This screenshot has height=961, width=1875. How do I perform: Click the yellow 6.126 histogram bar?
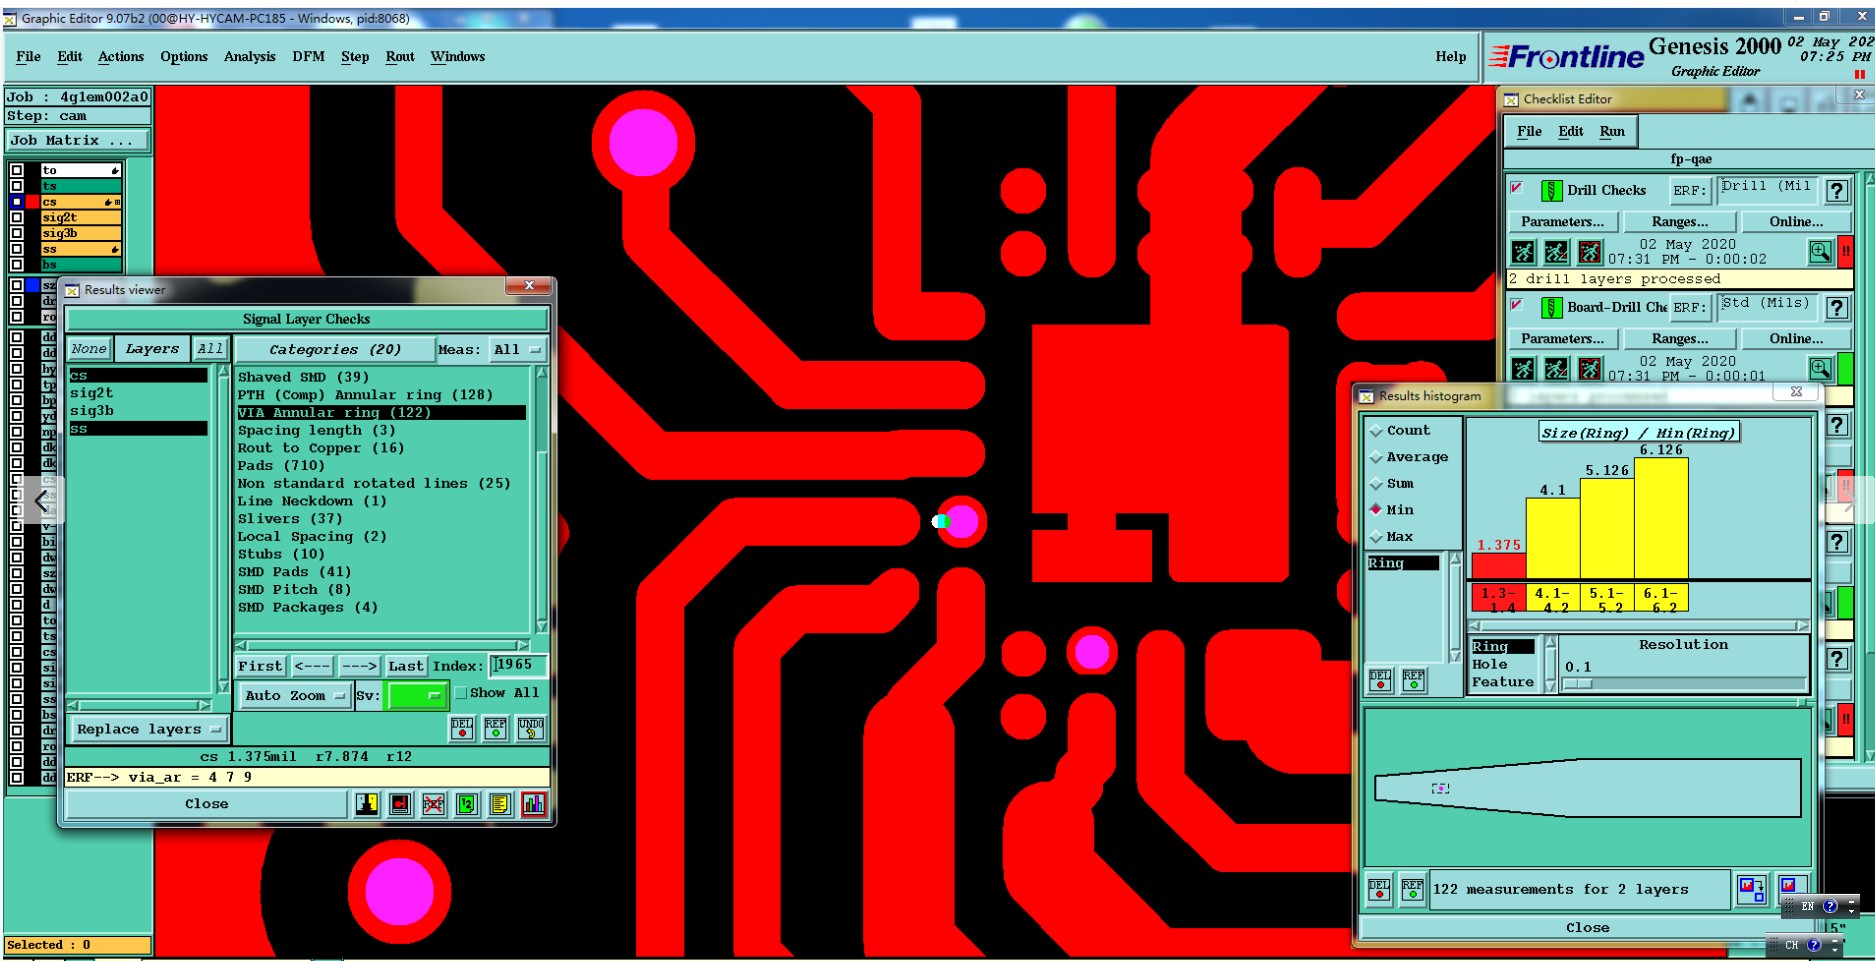pyautogui.click(x=1661, y=518)
